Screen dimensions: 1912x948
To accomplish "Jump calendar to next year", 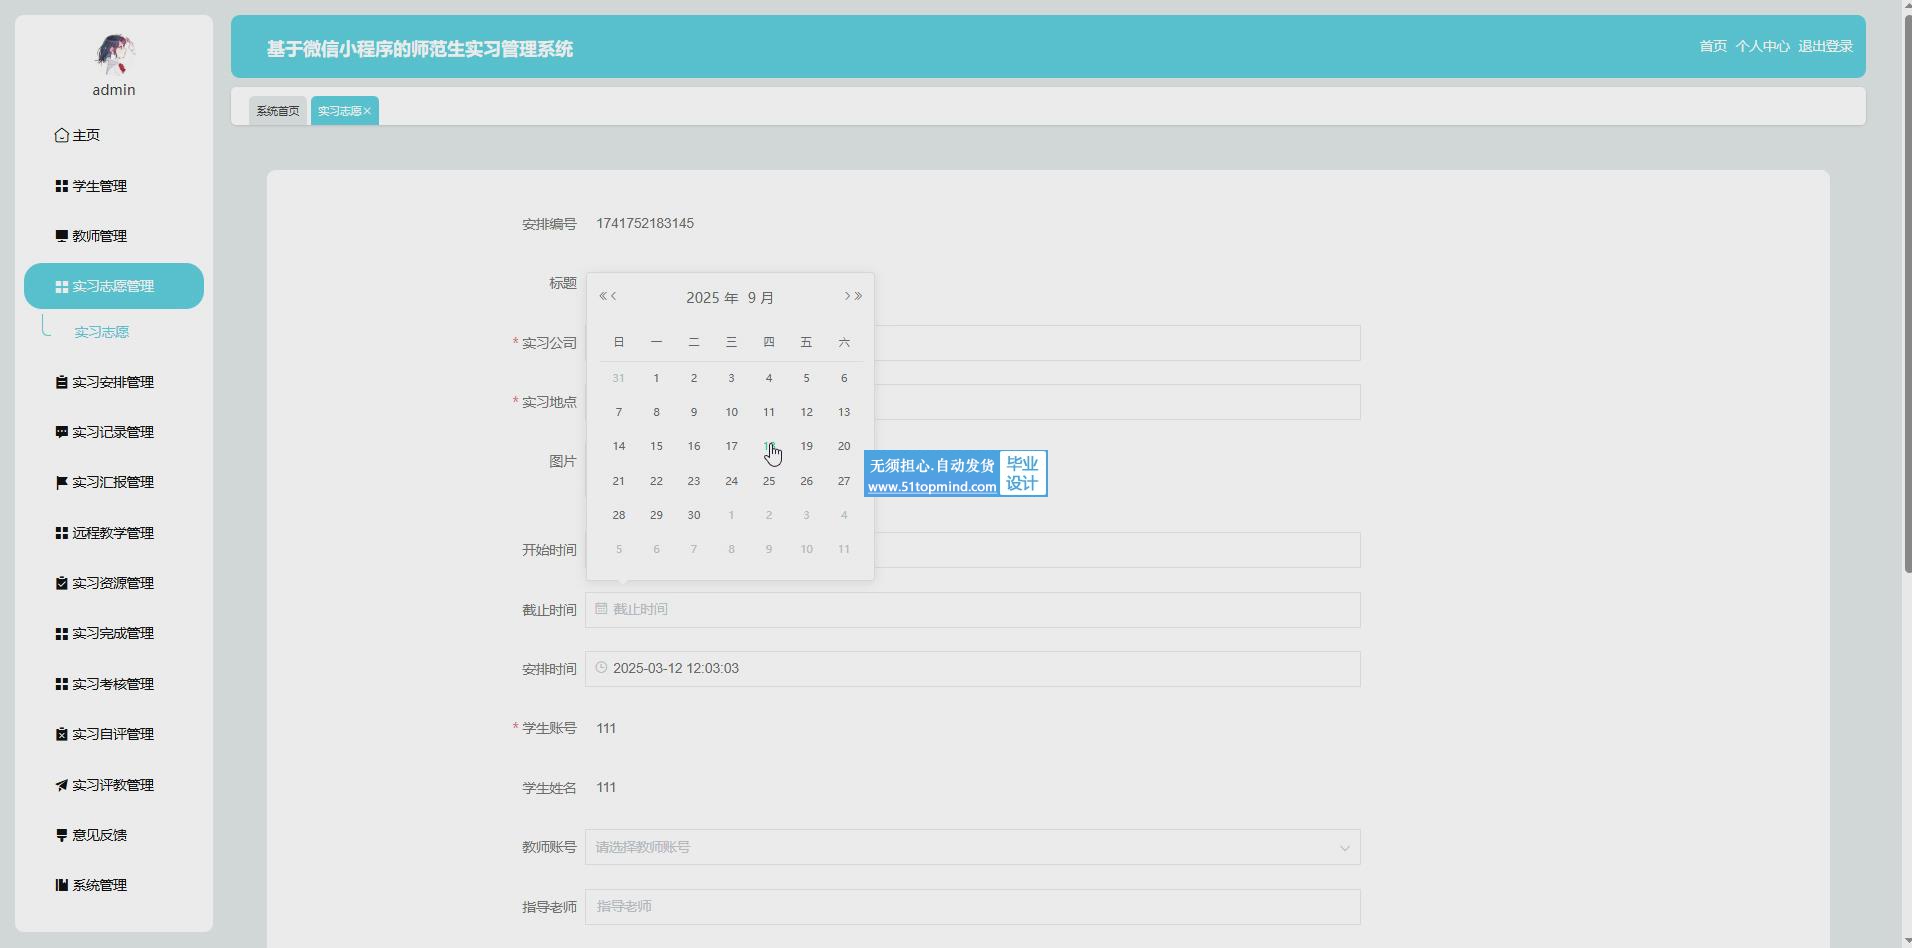I will tap(859, 296).
